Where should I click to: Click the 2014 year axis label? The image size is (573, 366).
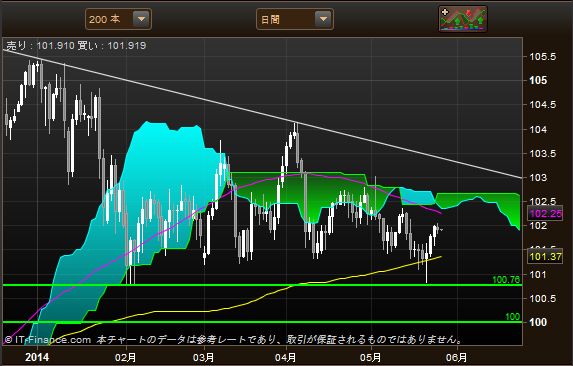[x=37, y=357]
